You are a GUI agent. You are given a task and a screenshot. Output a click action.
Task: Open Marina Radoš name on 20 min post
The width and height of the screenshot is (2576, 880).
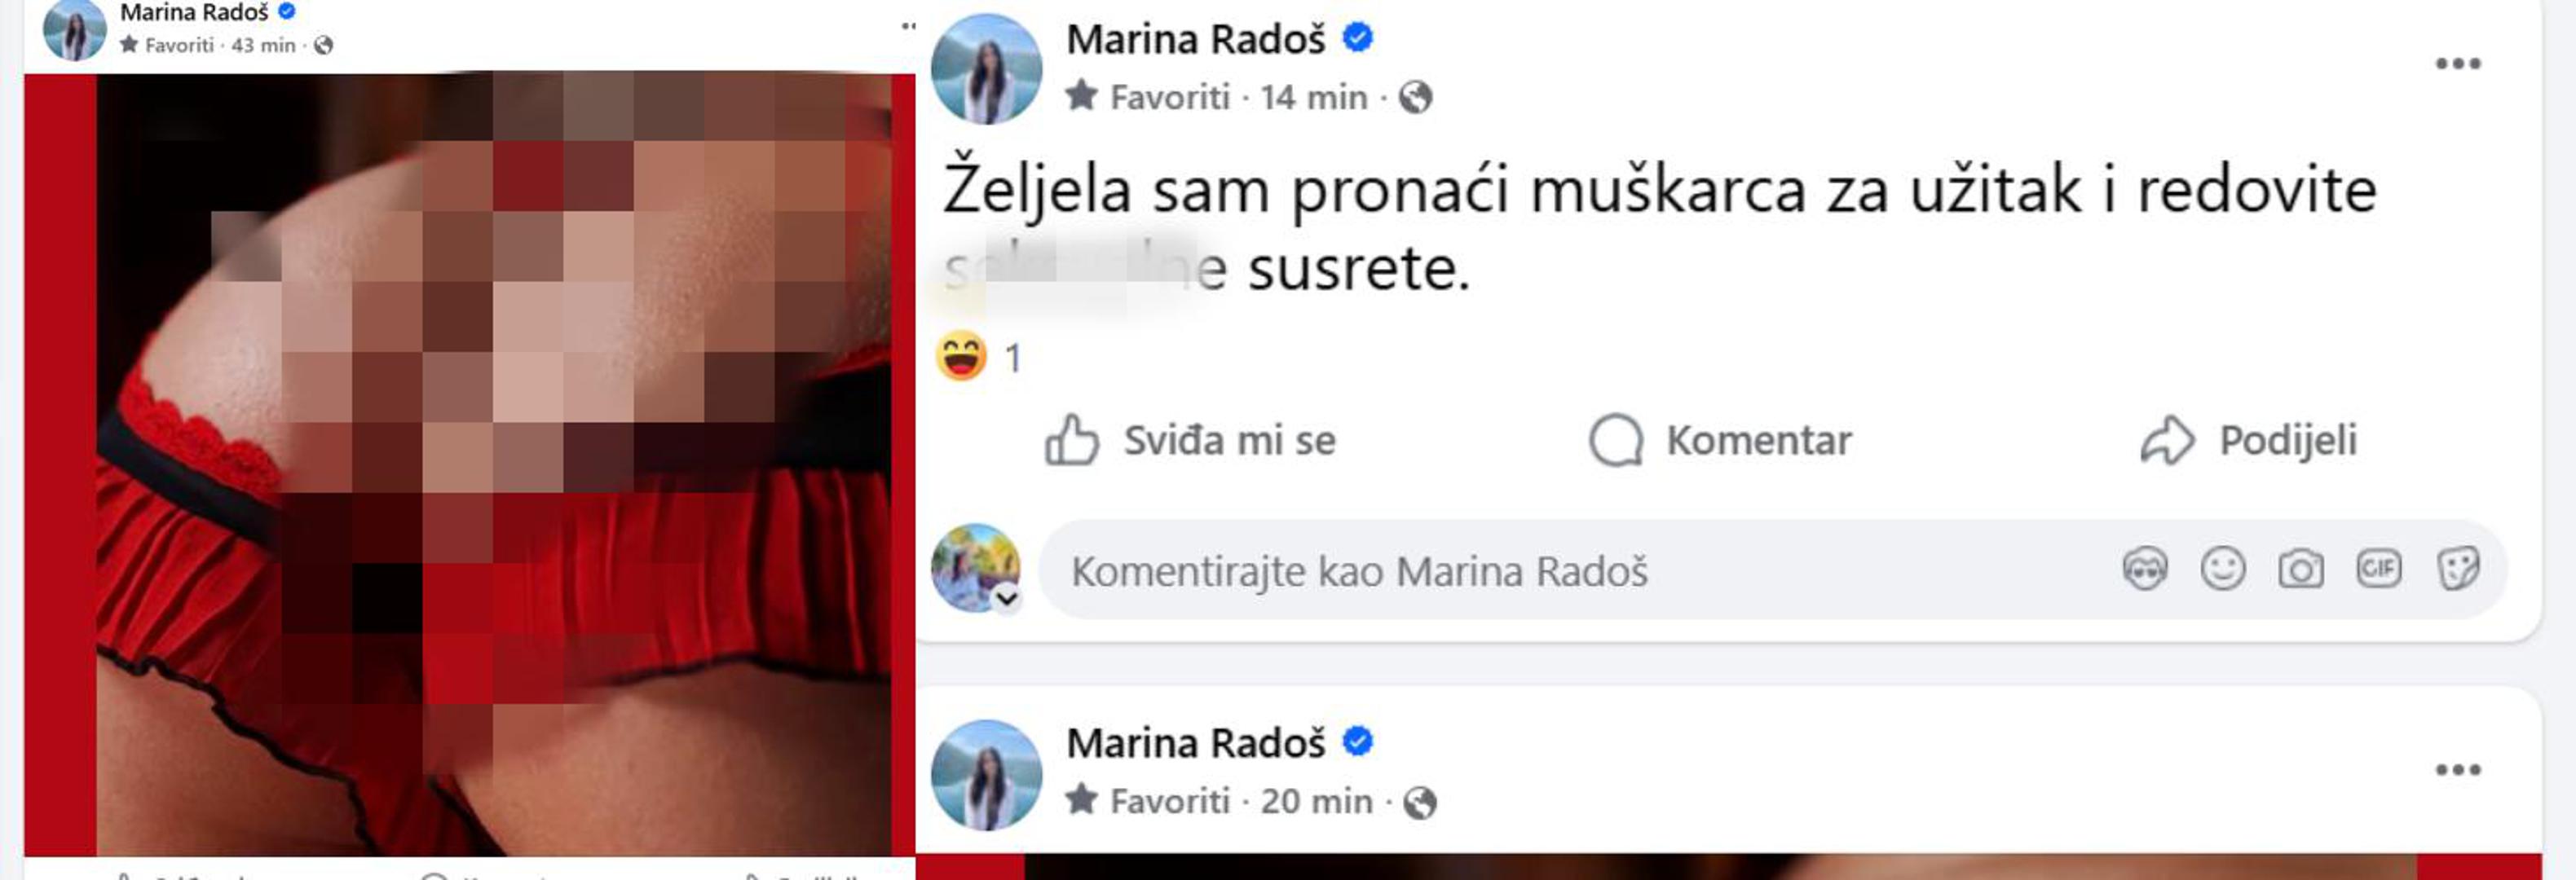click(x=1196, y=744)
